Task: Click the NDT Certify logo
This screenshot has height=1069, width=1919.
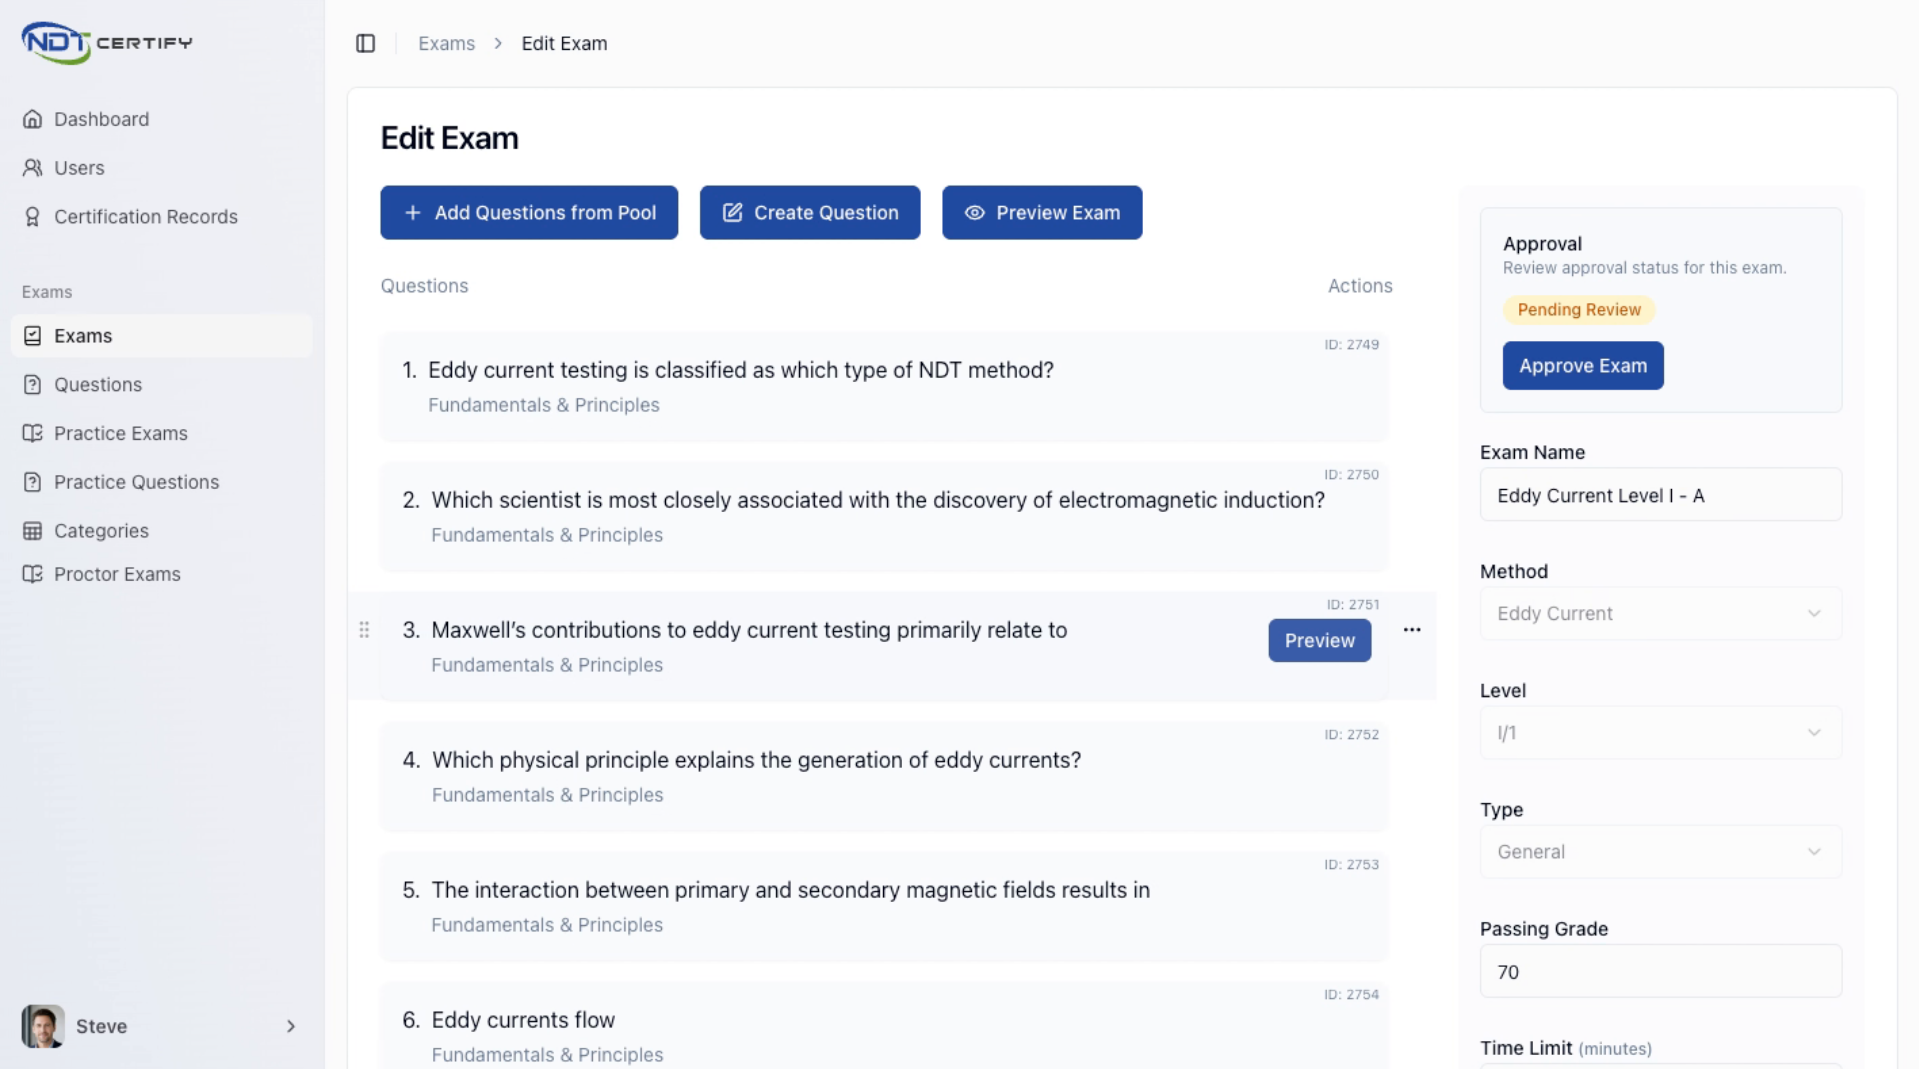Action: [x=107, y=42]
